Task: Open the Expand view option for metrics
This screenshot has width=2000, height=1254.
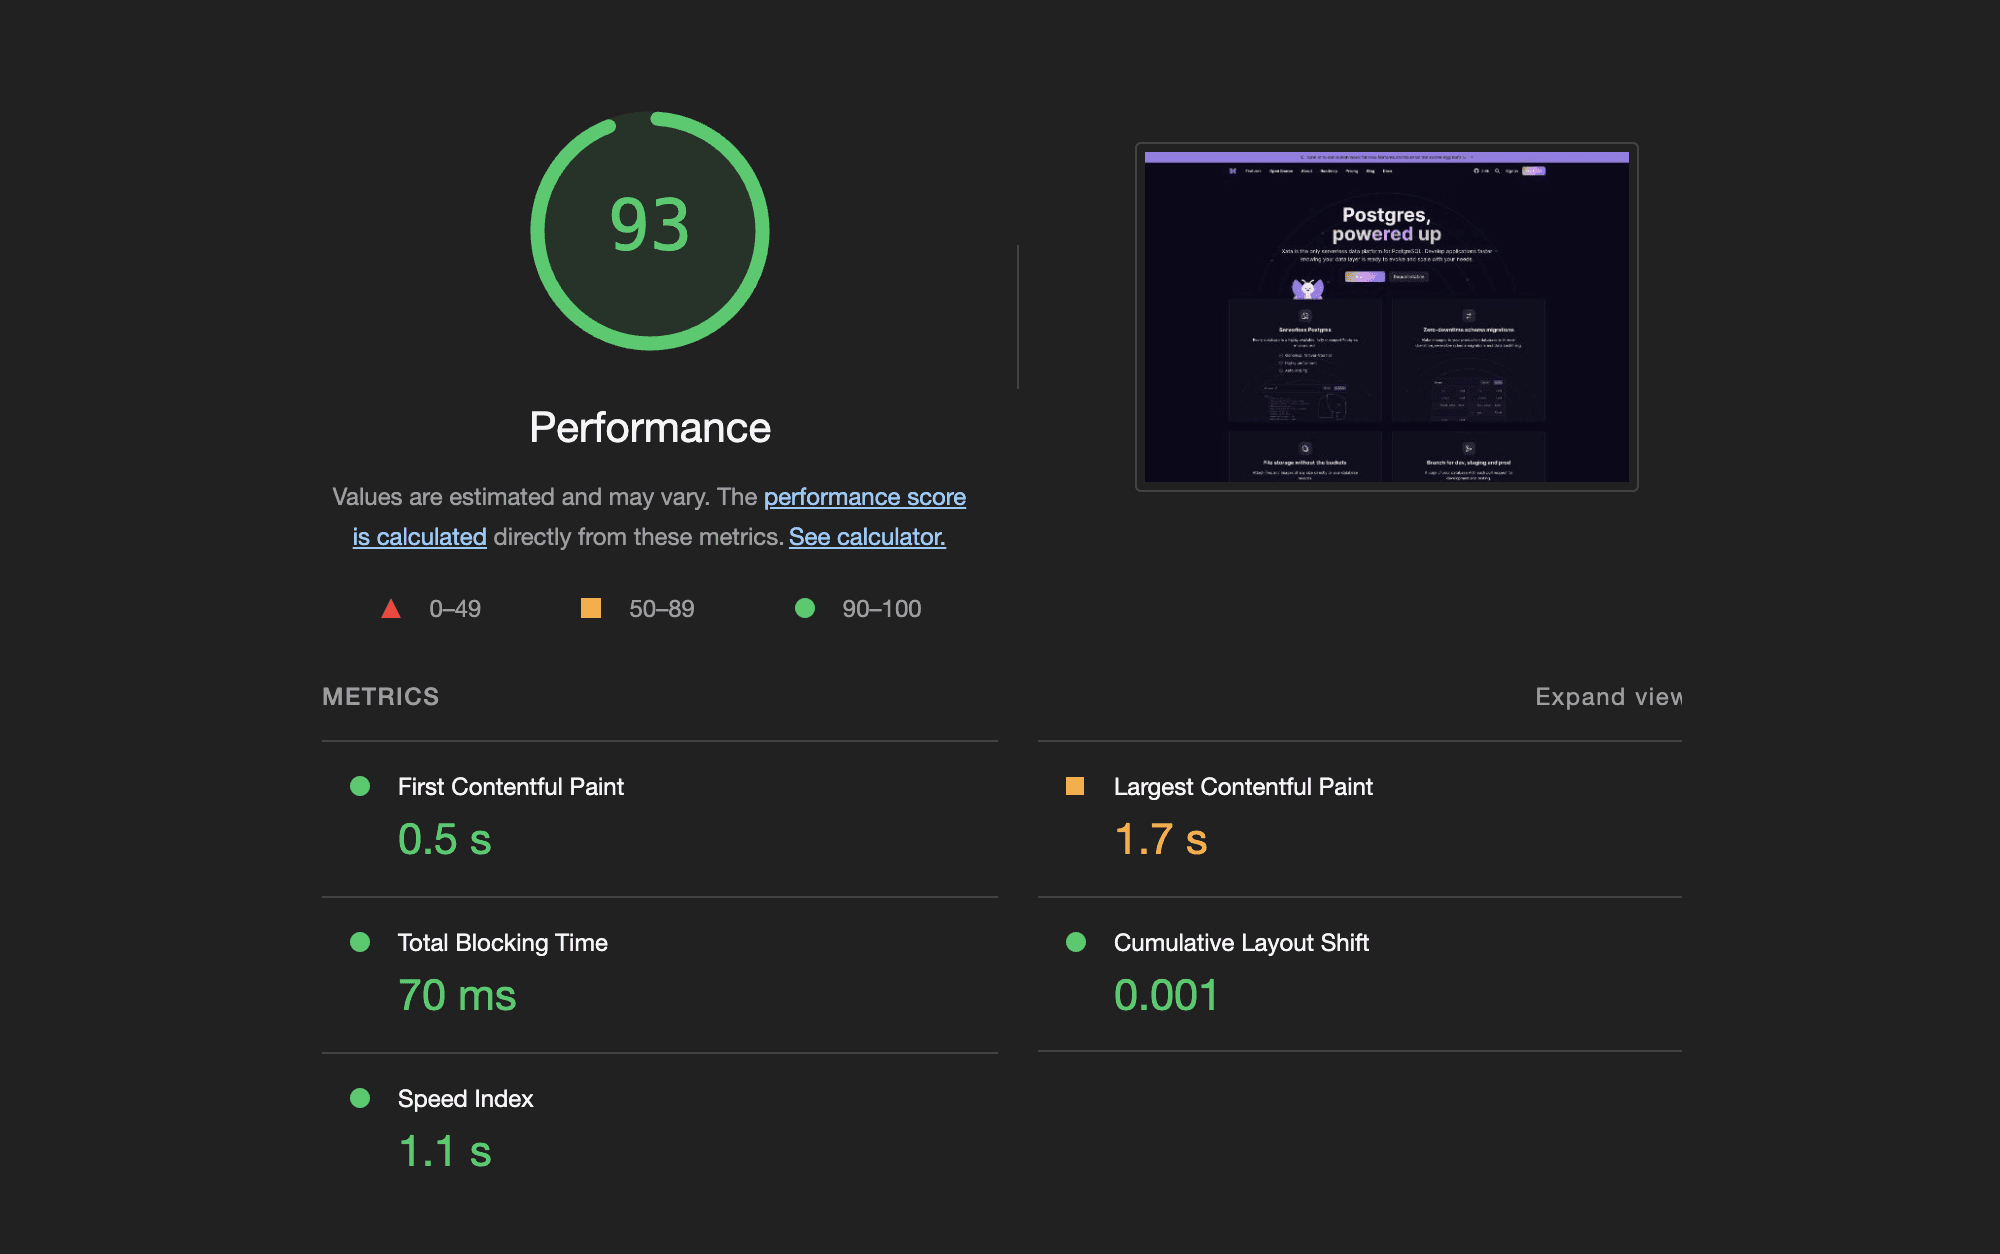Action: (x=1607, y=697)
